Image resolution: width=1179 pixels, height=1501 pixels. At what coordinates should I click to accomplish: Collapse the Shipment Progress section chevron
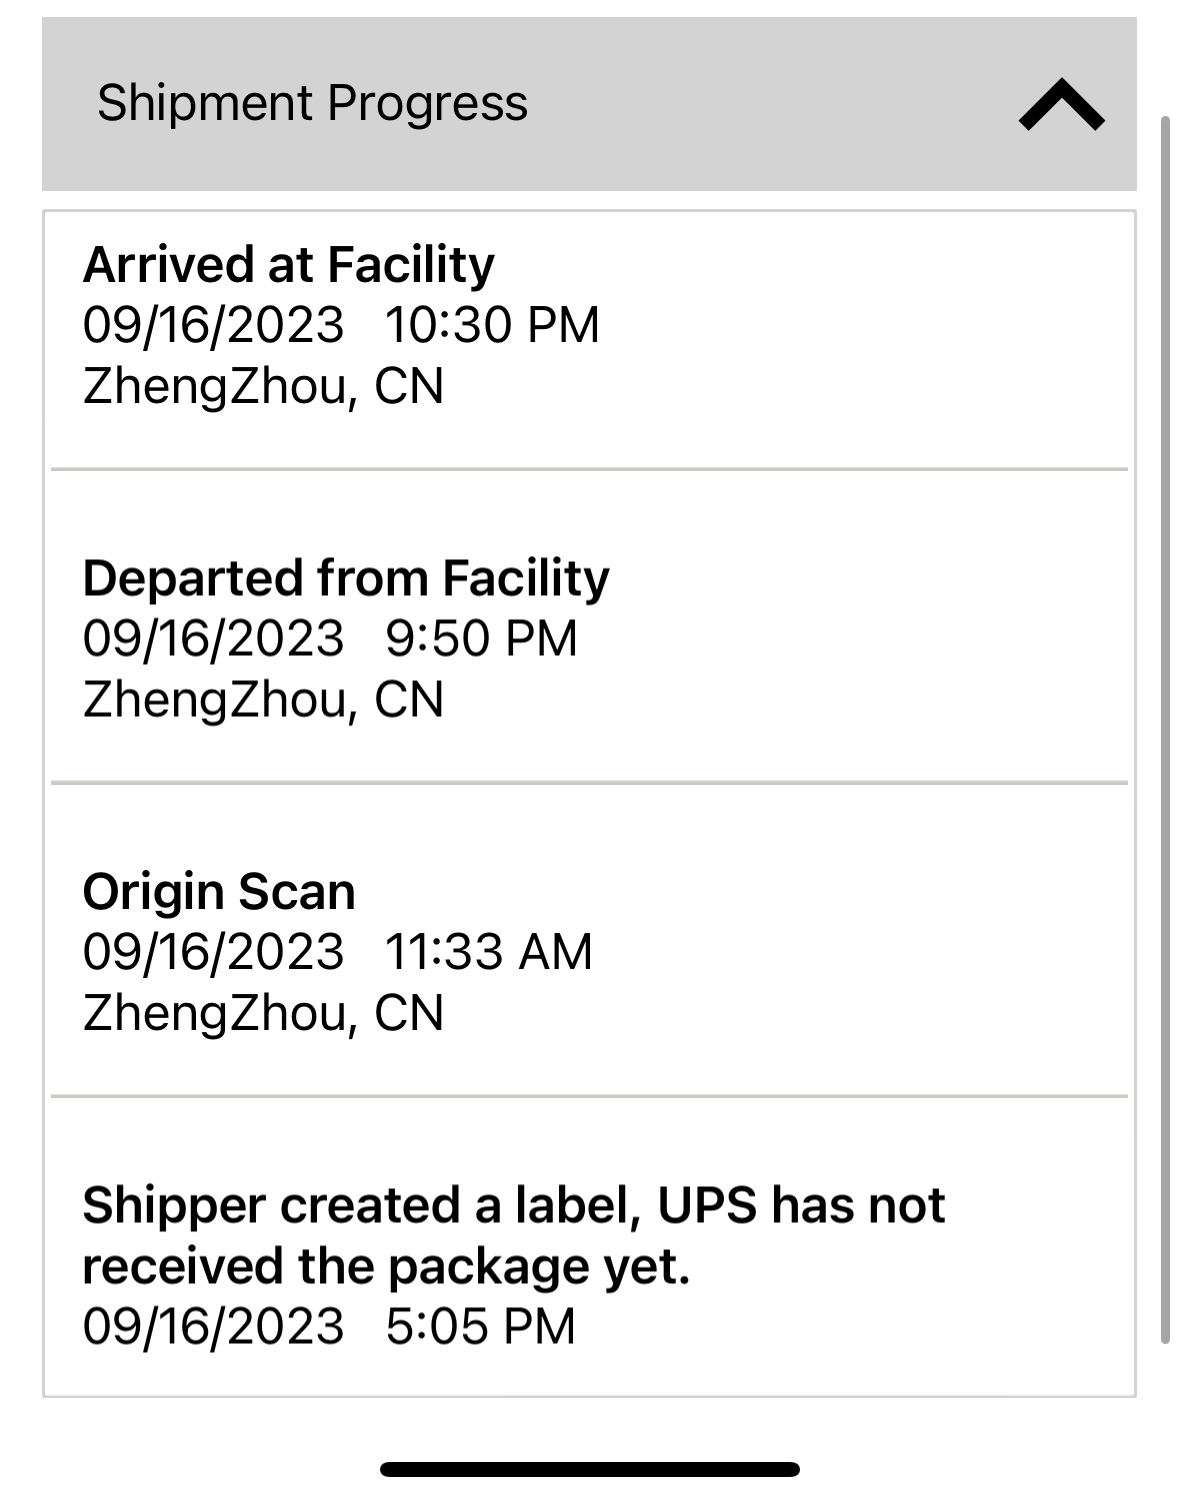[1061, 105]
